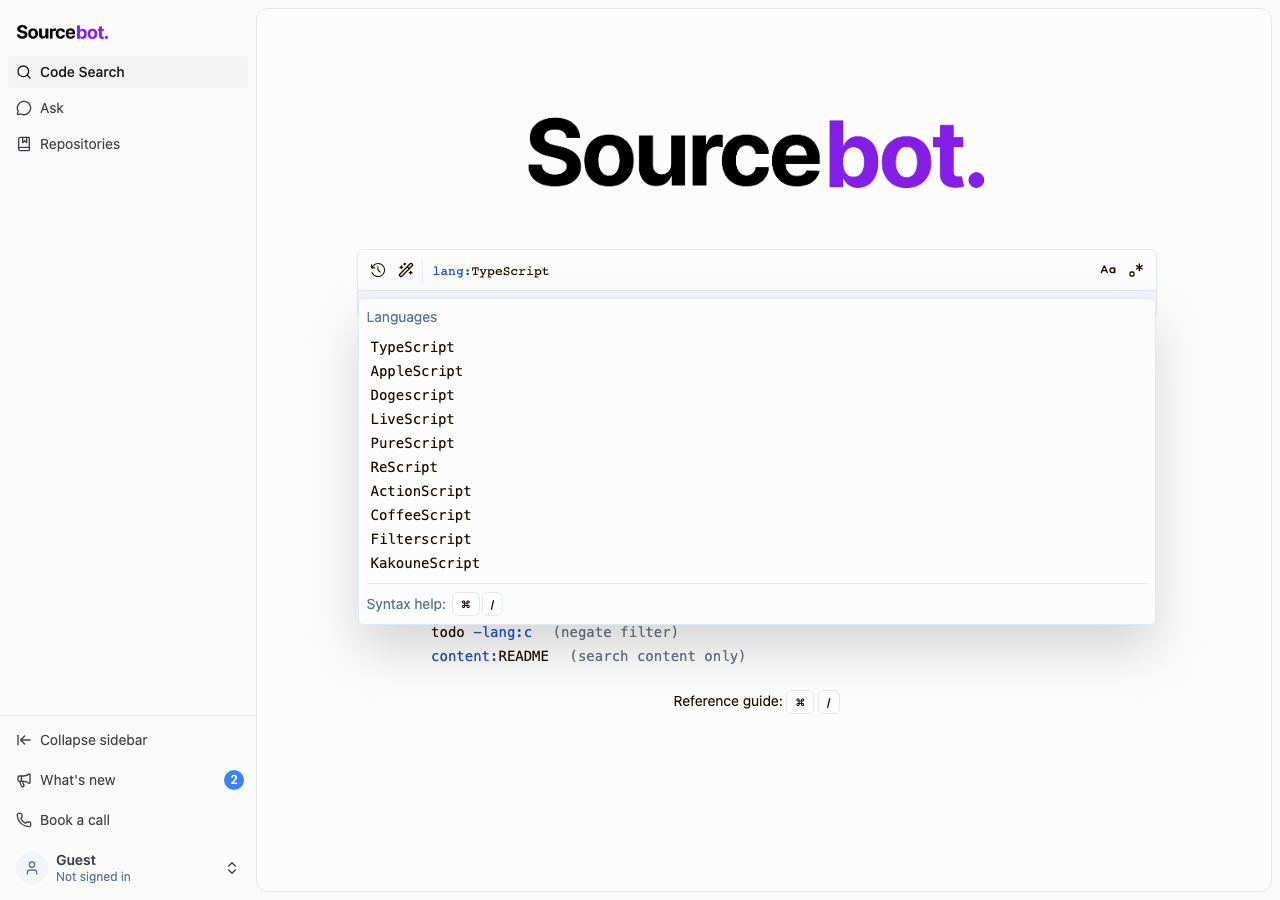Open Book a call link
The height and width of the screenshot is (900, 1280).
point(128,820)
